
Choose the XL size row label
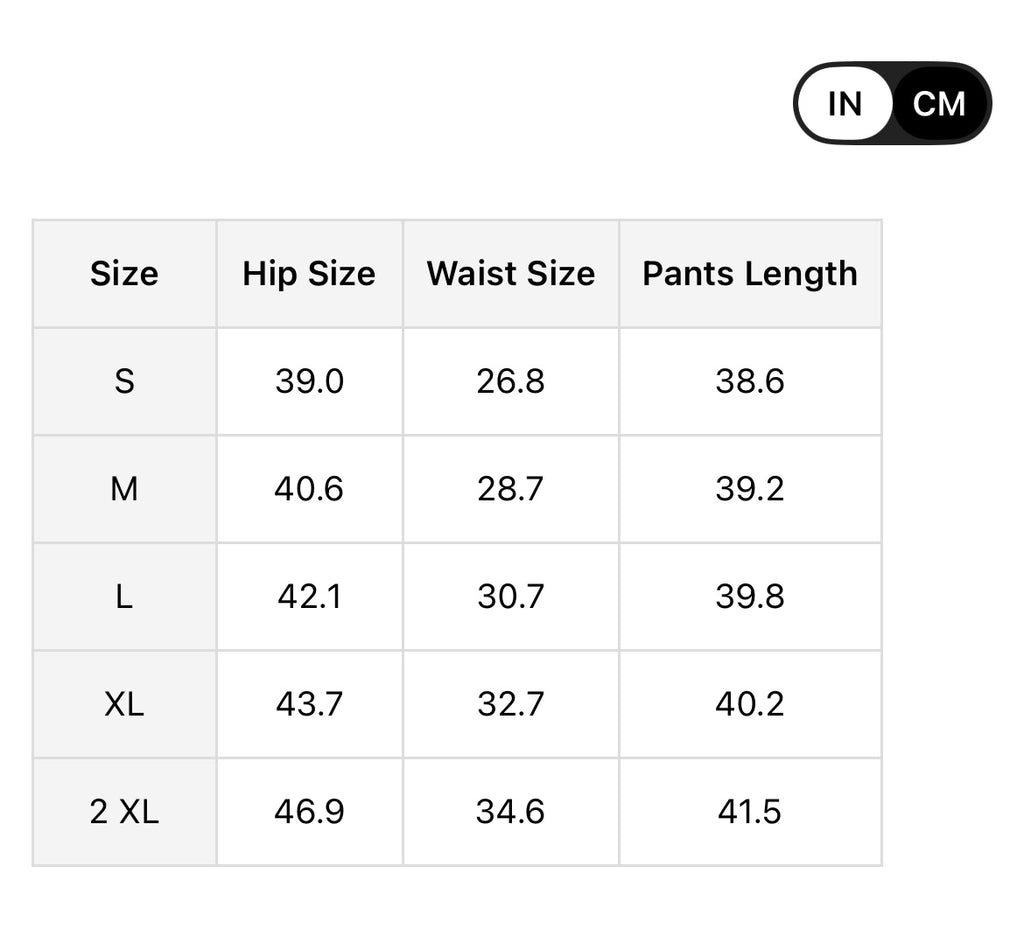tap(124, 704)
